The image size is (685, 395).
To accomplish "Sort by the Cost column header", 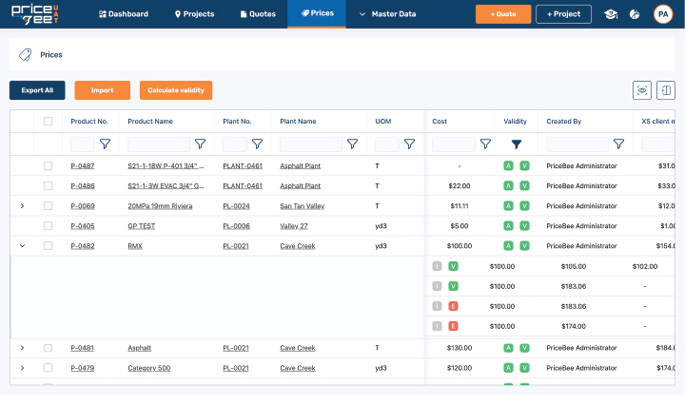I will pyautogui.click(x=439, y=121).
